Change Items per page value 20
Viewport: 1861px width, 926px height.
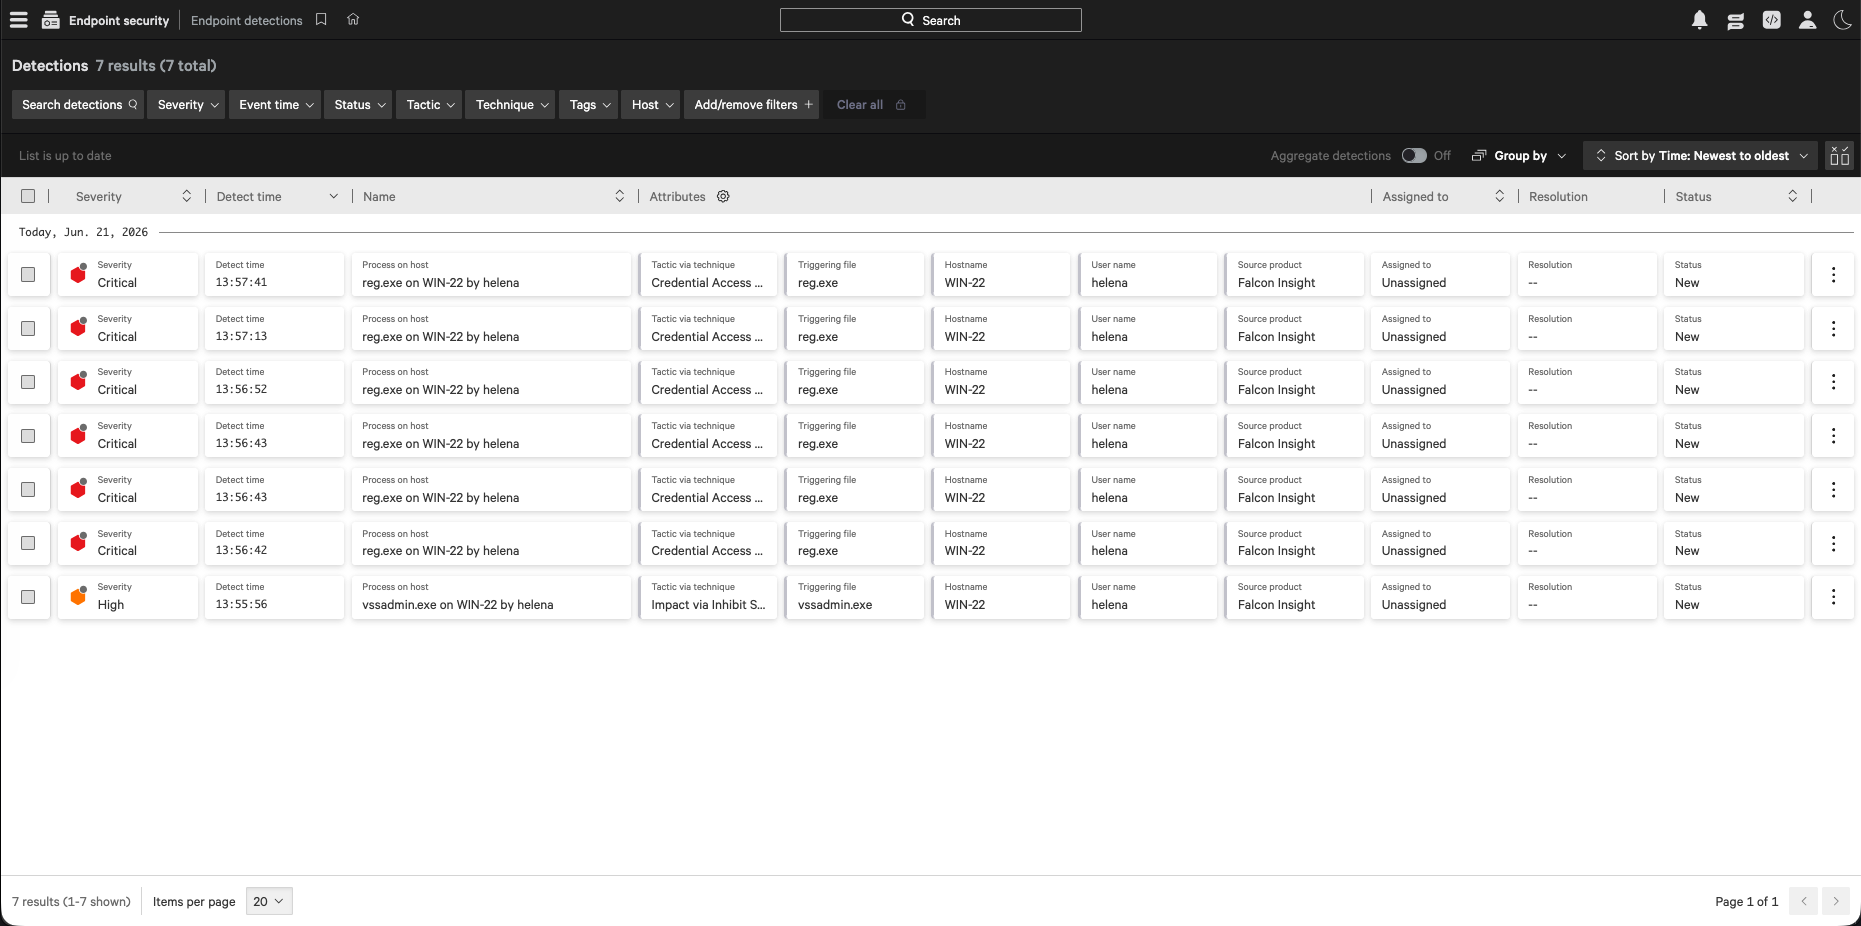pyautogui.click(x=269, y=901)
